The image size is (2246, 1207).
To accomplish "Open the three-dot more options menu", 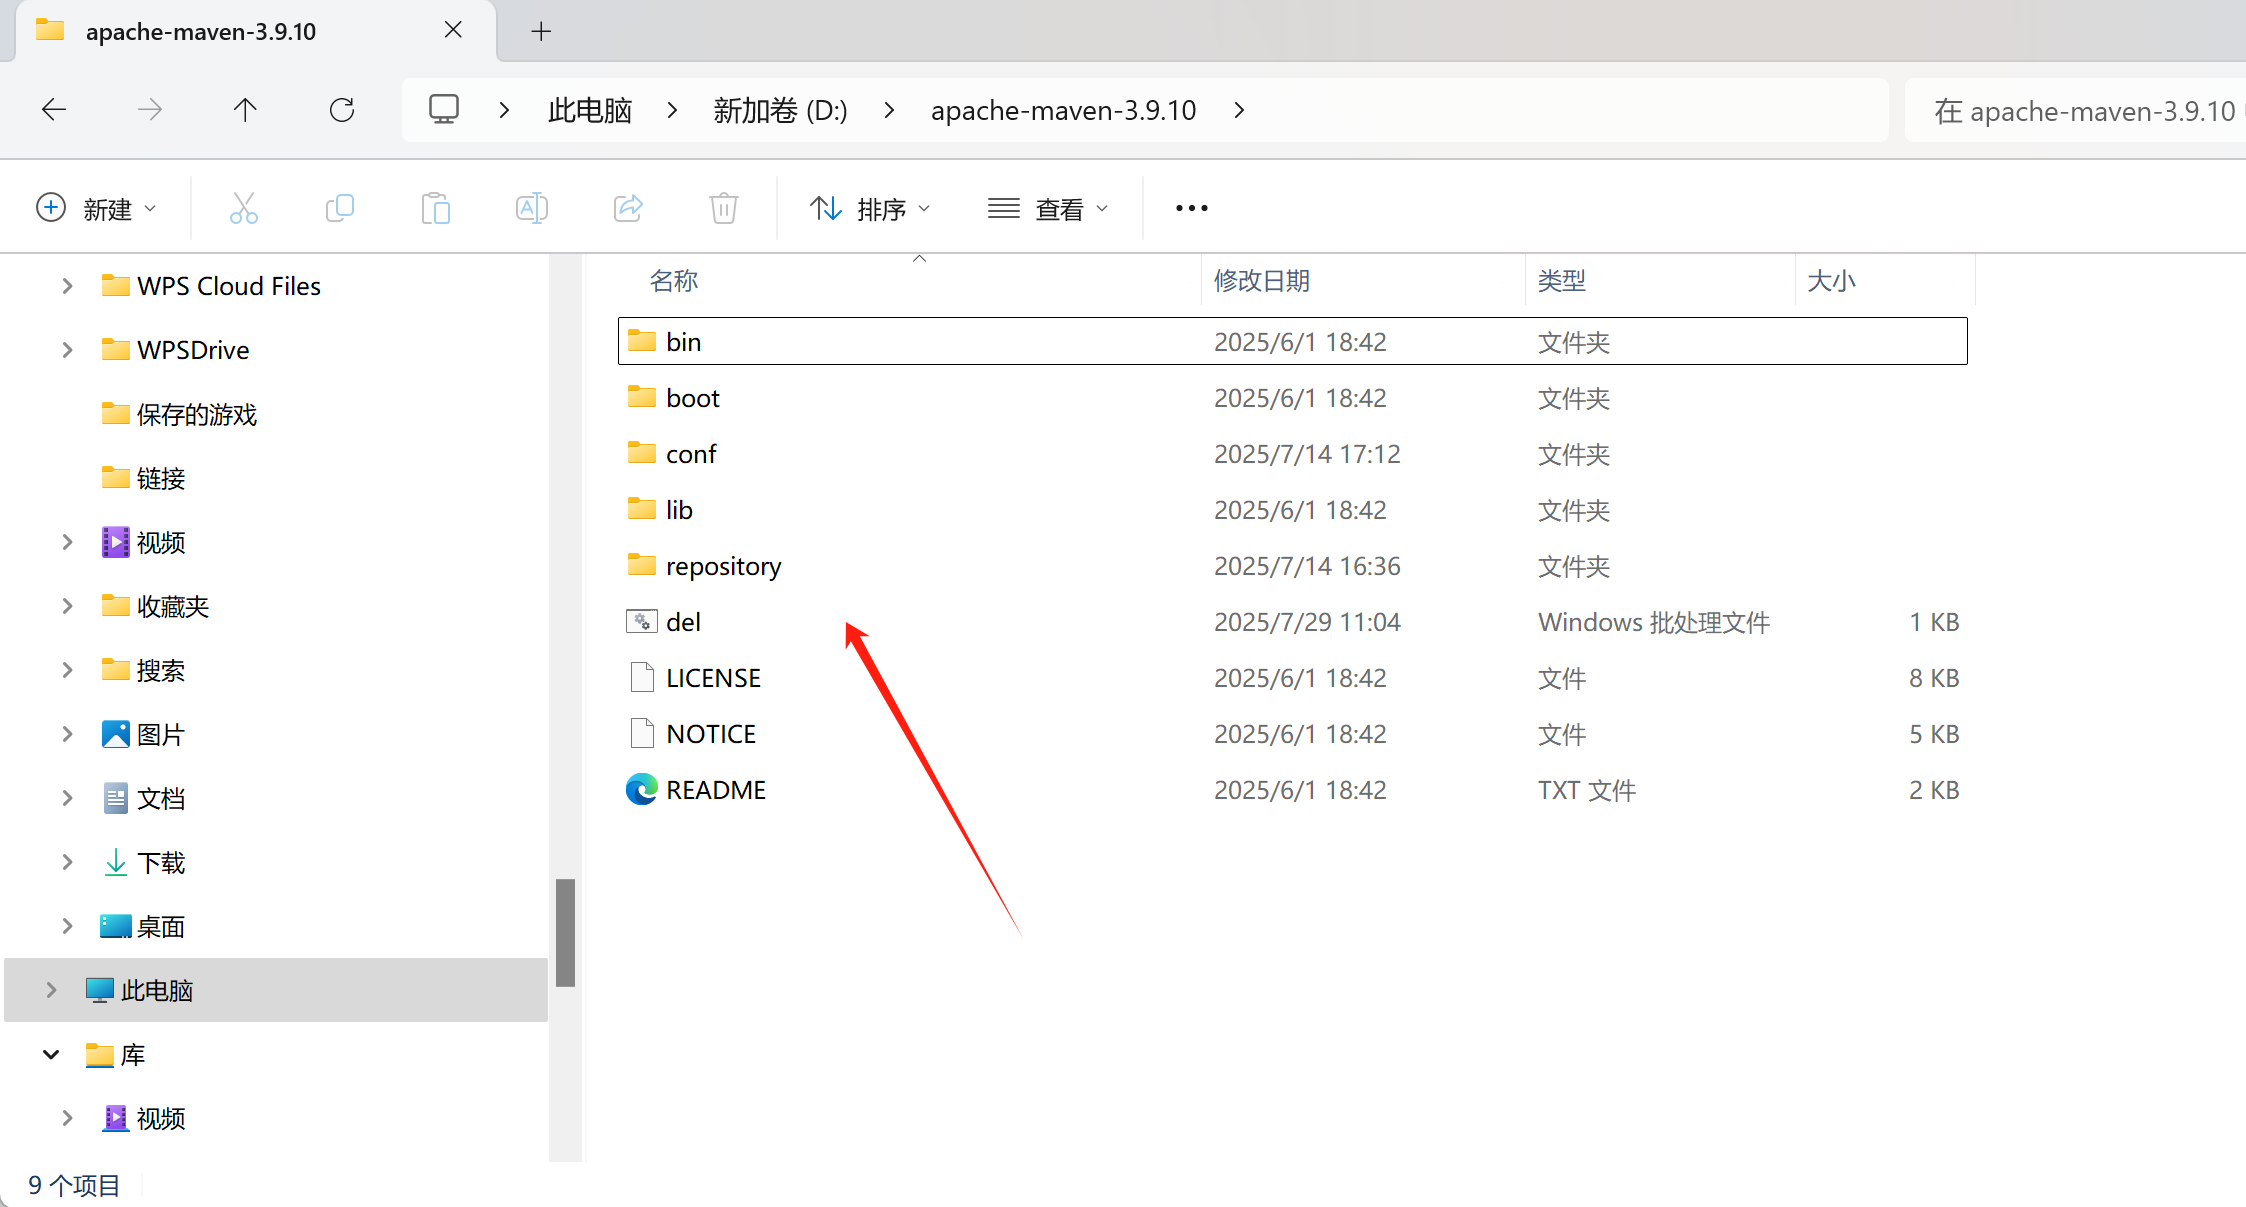I will tap(1191, 208).
